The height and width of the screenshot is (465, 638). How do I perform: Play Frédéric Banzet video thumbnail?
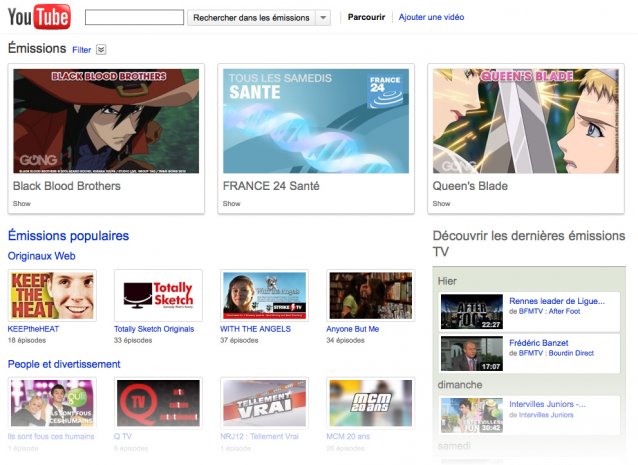pos(472,354)
